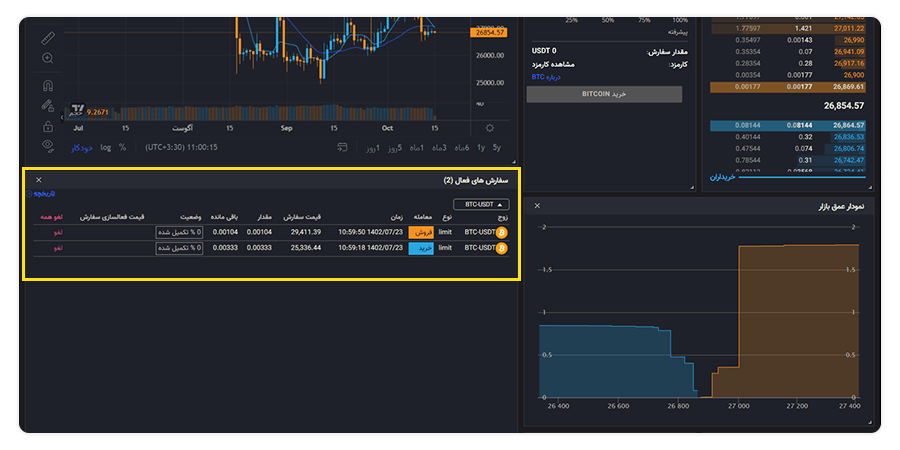The image size is (900, 450).
Task: Collapse the chart left toolbar arrow
Action: tap(62, 117)
